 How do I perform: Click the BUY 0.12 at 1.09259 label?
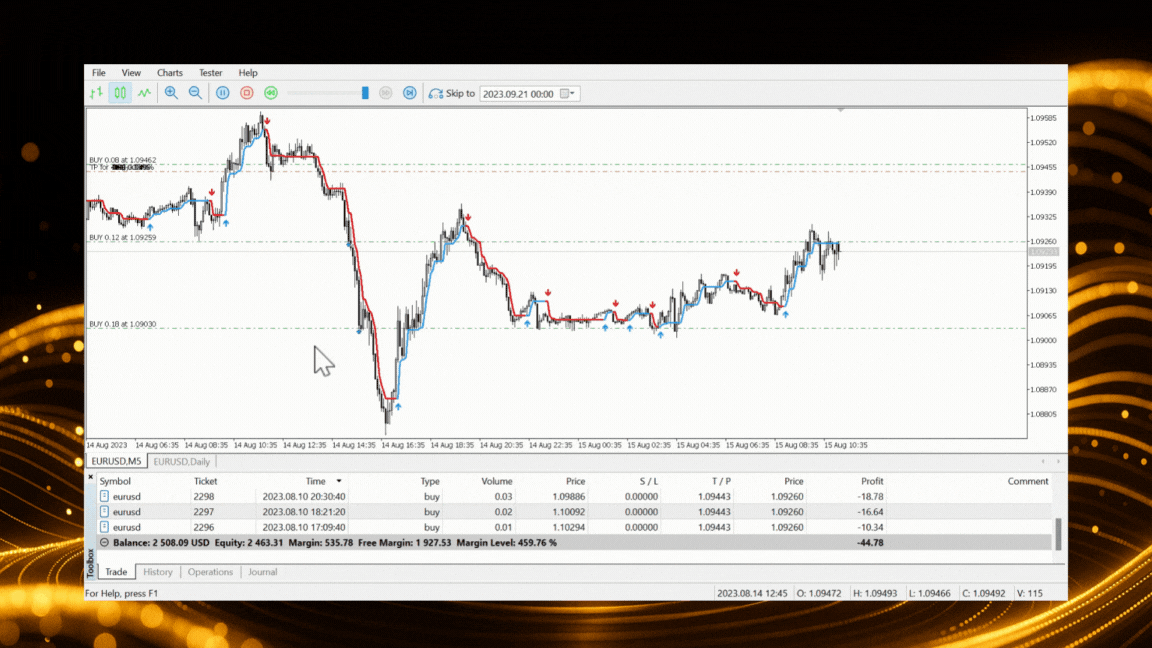click(x=123, y=237)
